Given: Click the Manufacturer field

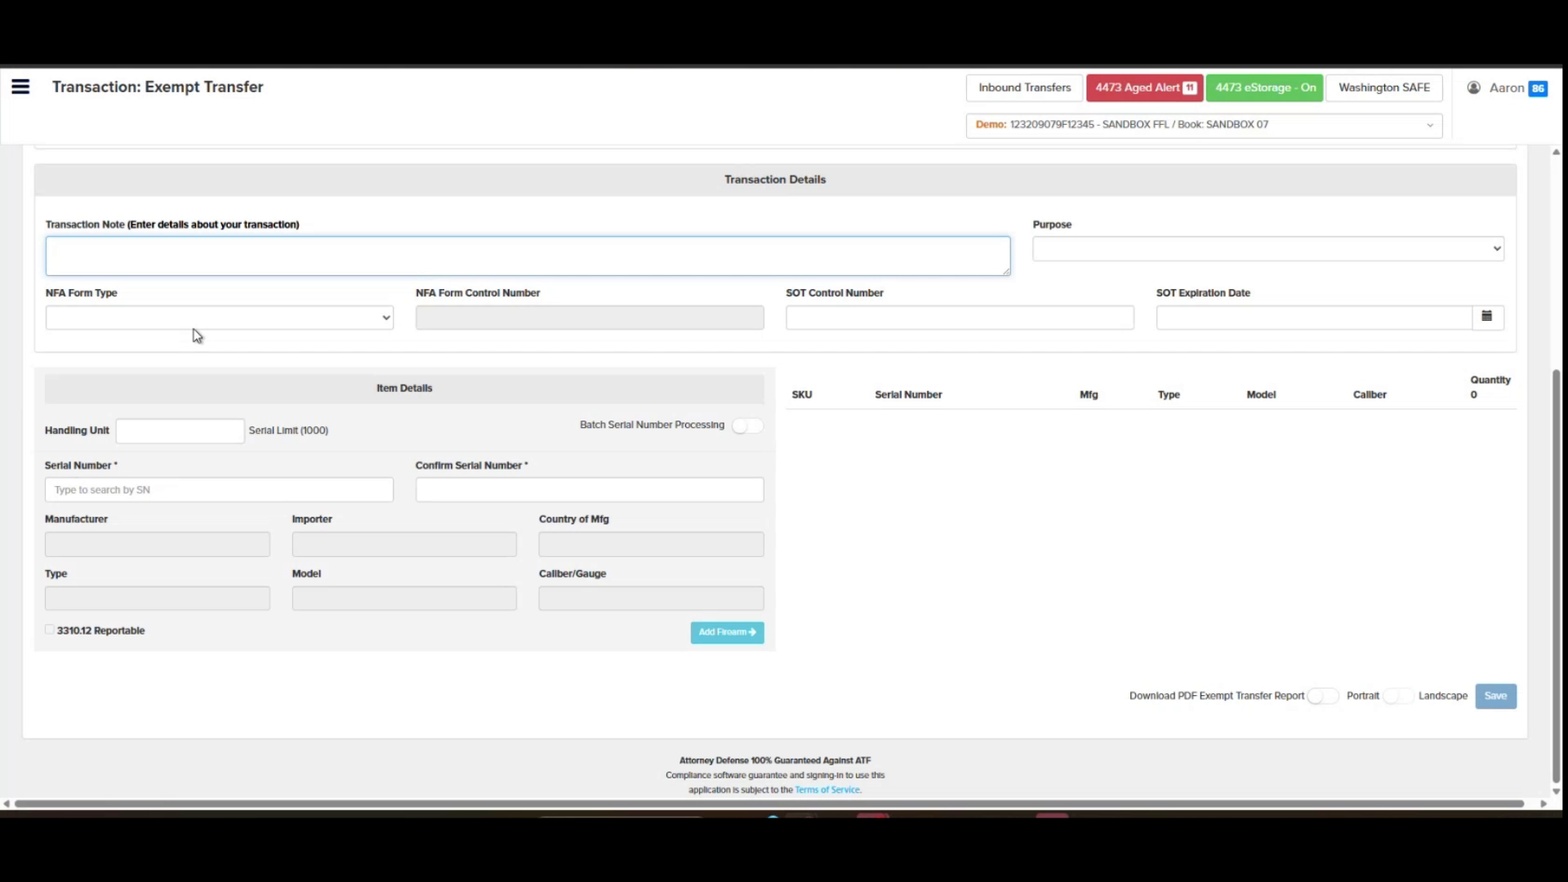Looking at the screenshot, I should point(157,544).
